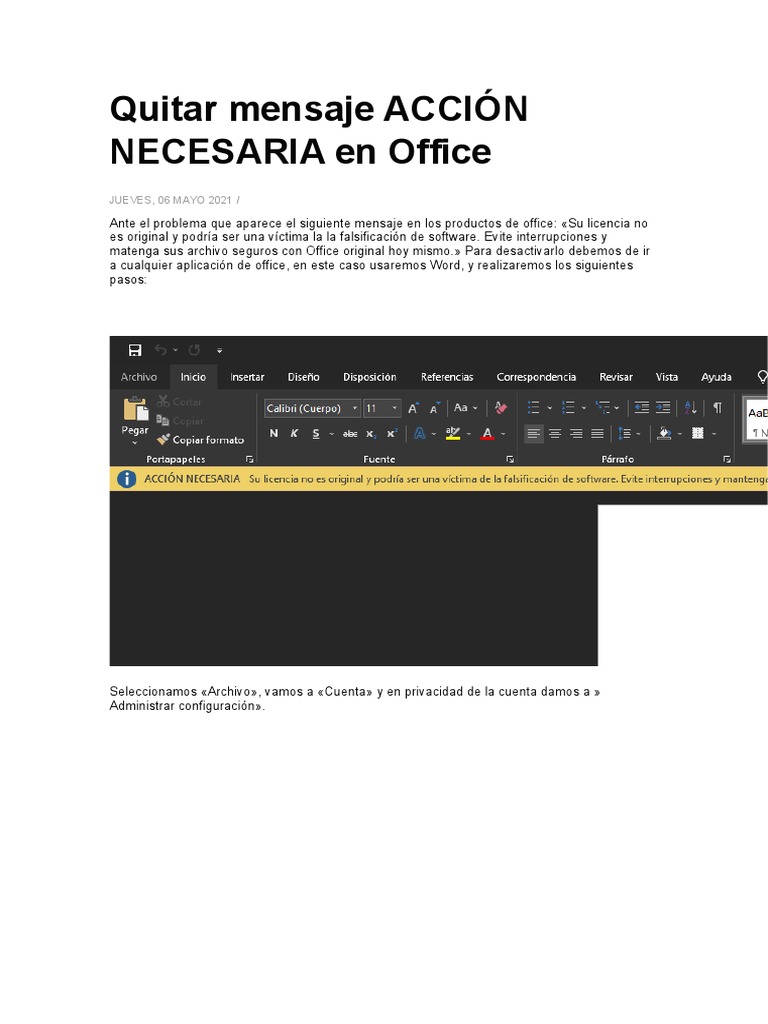
Task: Click Increase font size icon
Action: pos(413,408)
